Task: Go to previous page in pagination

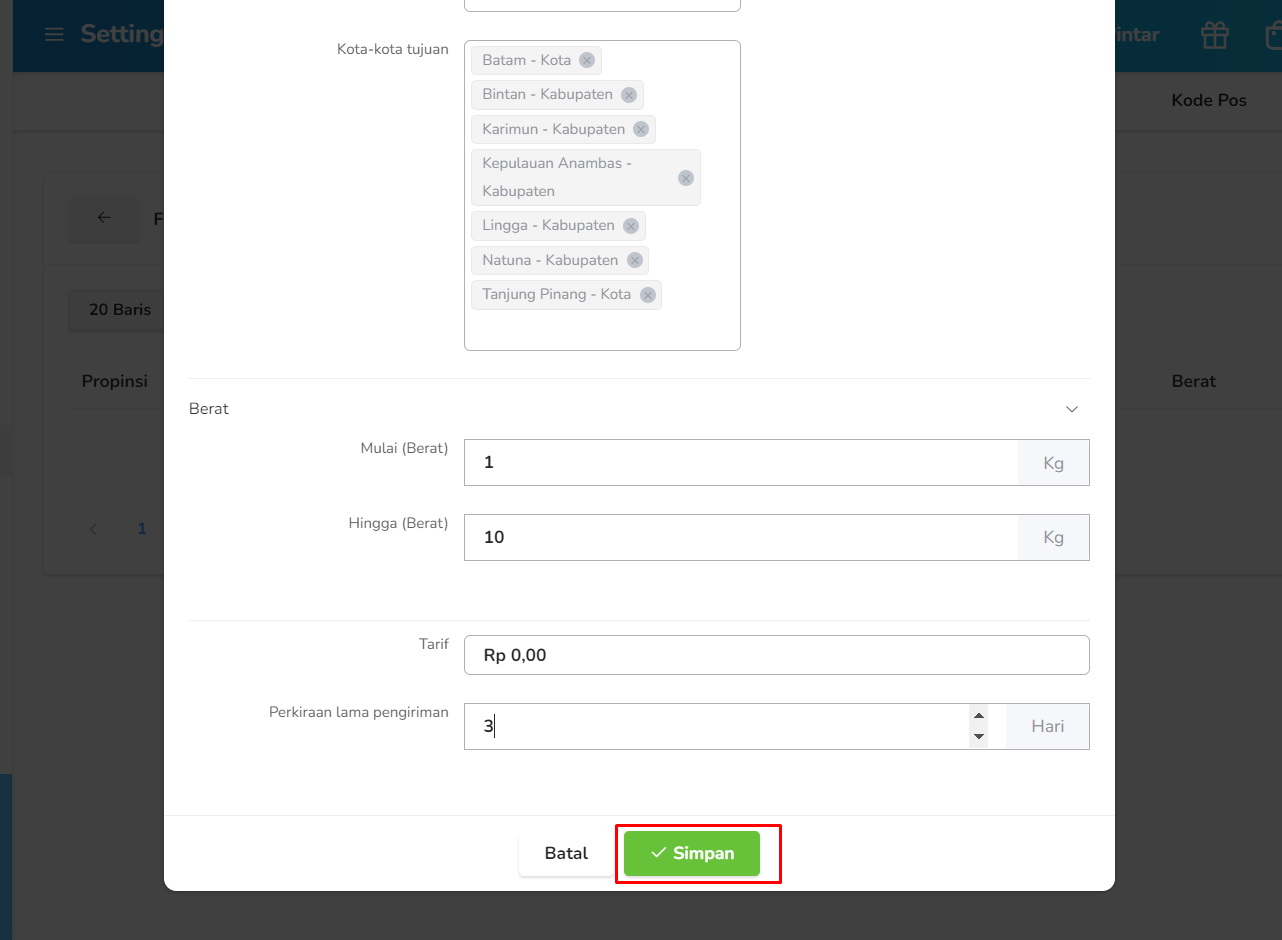Action: click(x=94, y=529)
